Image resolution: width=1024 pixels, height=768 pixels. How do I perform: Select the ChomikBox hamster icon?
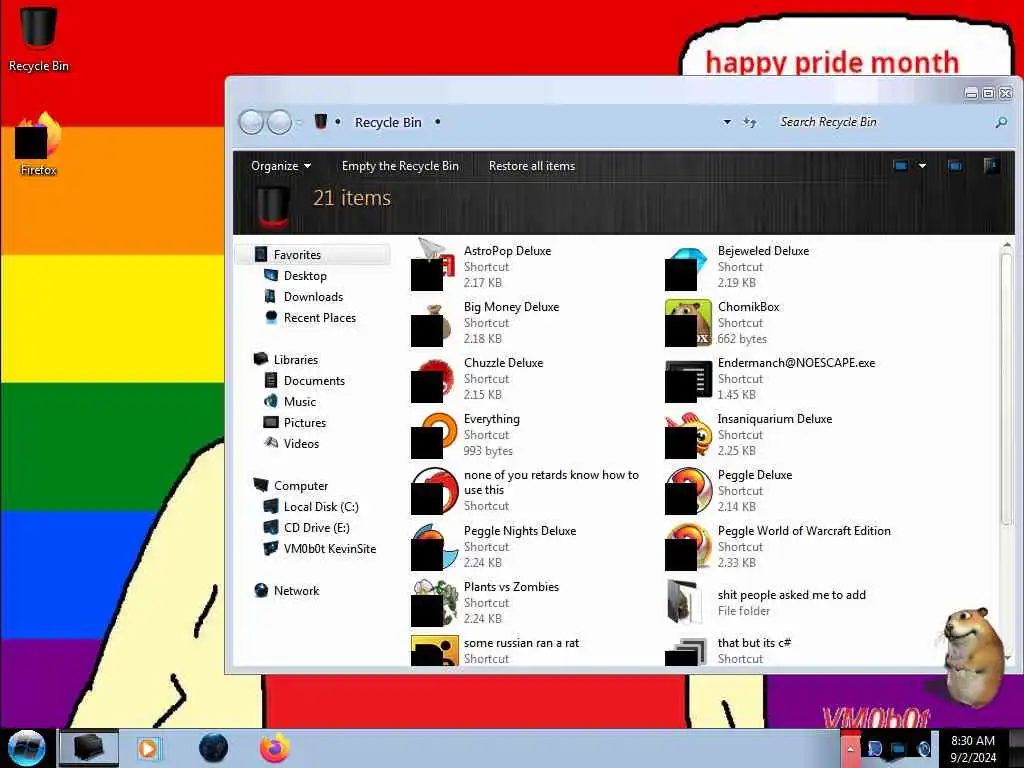point(688,323)
